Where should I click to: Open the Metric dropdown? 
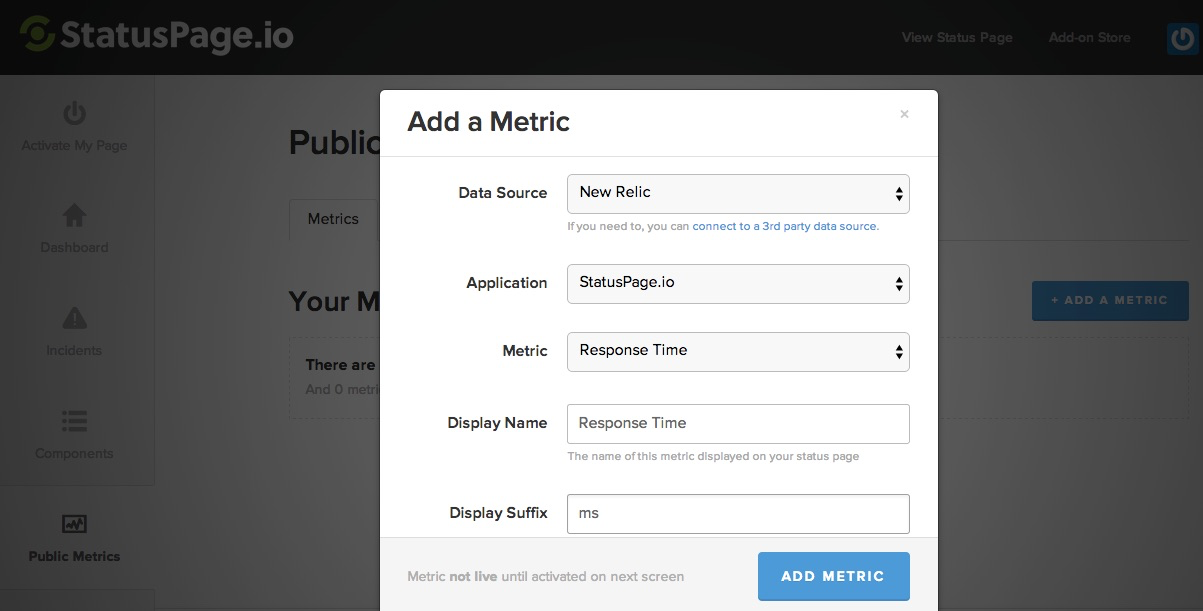point(738,351)
